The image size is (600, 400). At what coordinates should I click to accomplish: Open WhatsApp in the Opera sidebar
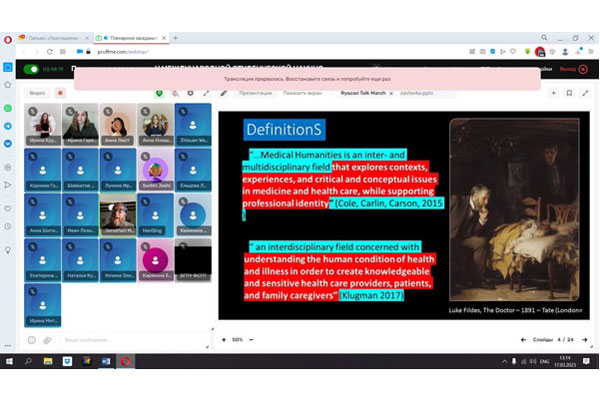[x=8, y=107]
